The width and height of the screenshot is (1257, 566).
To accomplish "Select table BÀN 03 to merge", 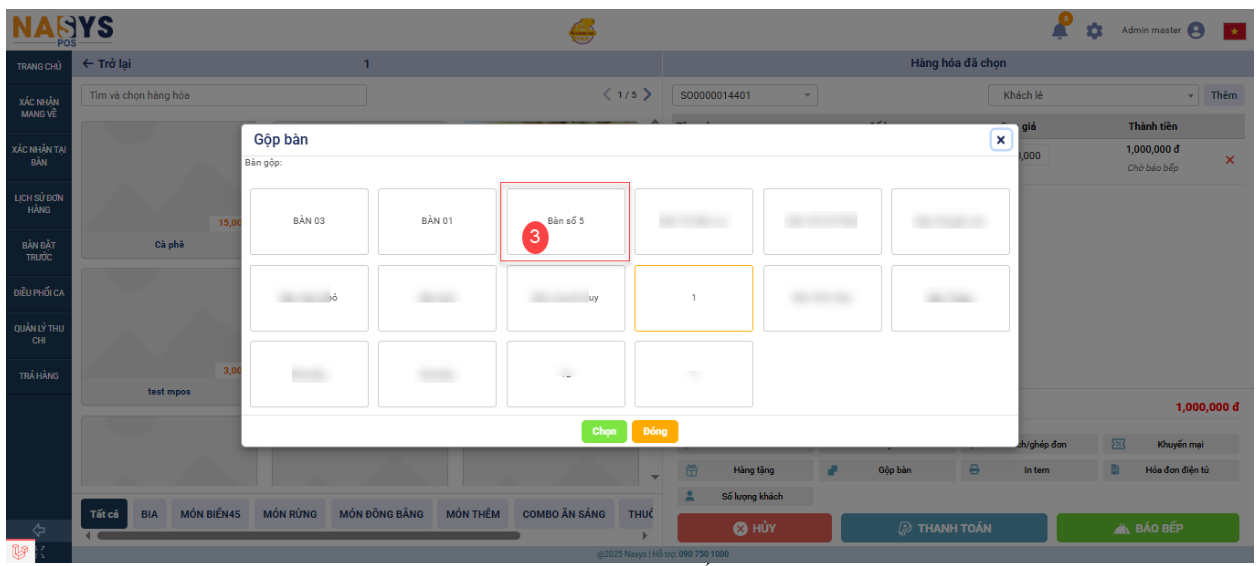I will coord(309,221).
